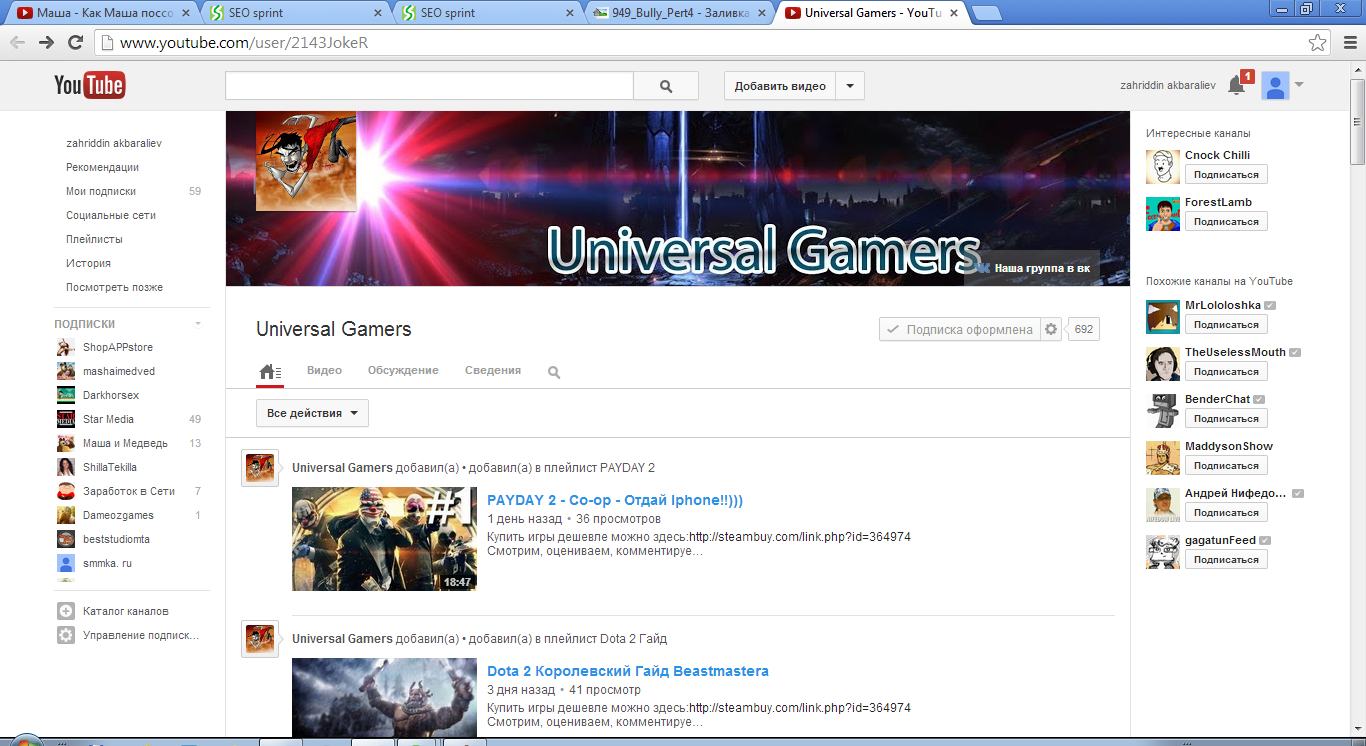This screenshot has width=1366, height=746.
Task: Expand Добавить видео dropdown arrow
Action: pyautogui.click(x=850, y=86)
